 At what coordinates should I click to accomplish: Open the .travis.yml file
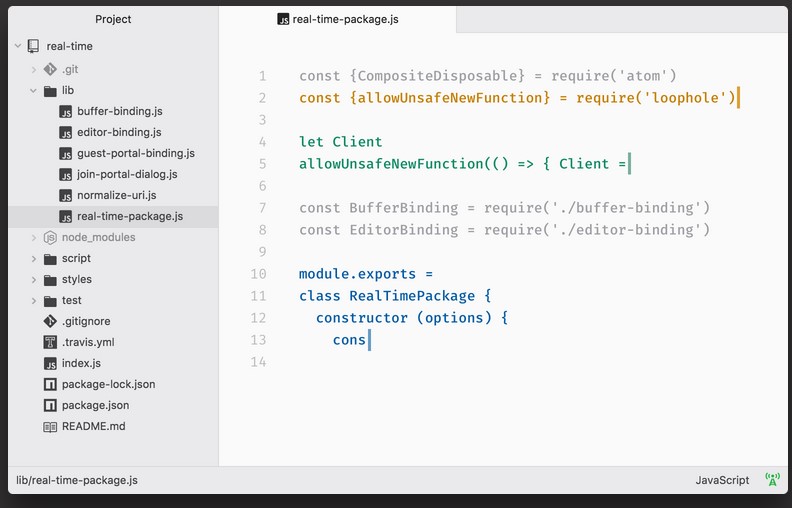(88, 342)
